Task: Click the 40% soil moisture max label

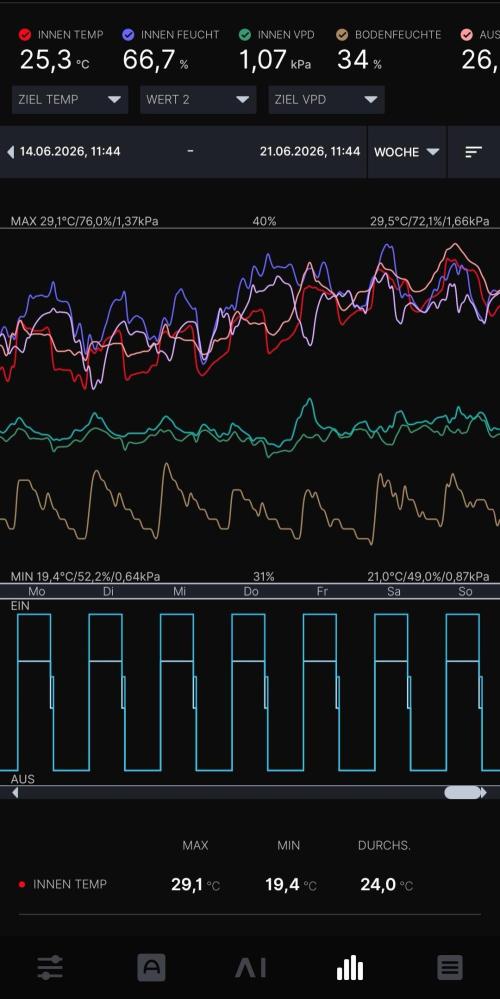Action: click(x=264, y=221)
